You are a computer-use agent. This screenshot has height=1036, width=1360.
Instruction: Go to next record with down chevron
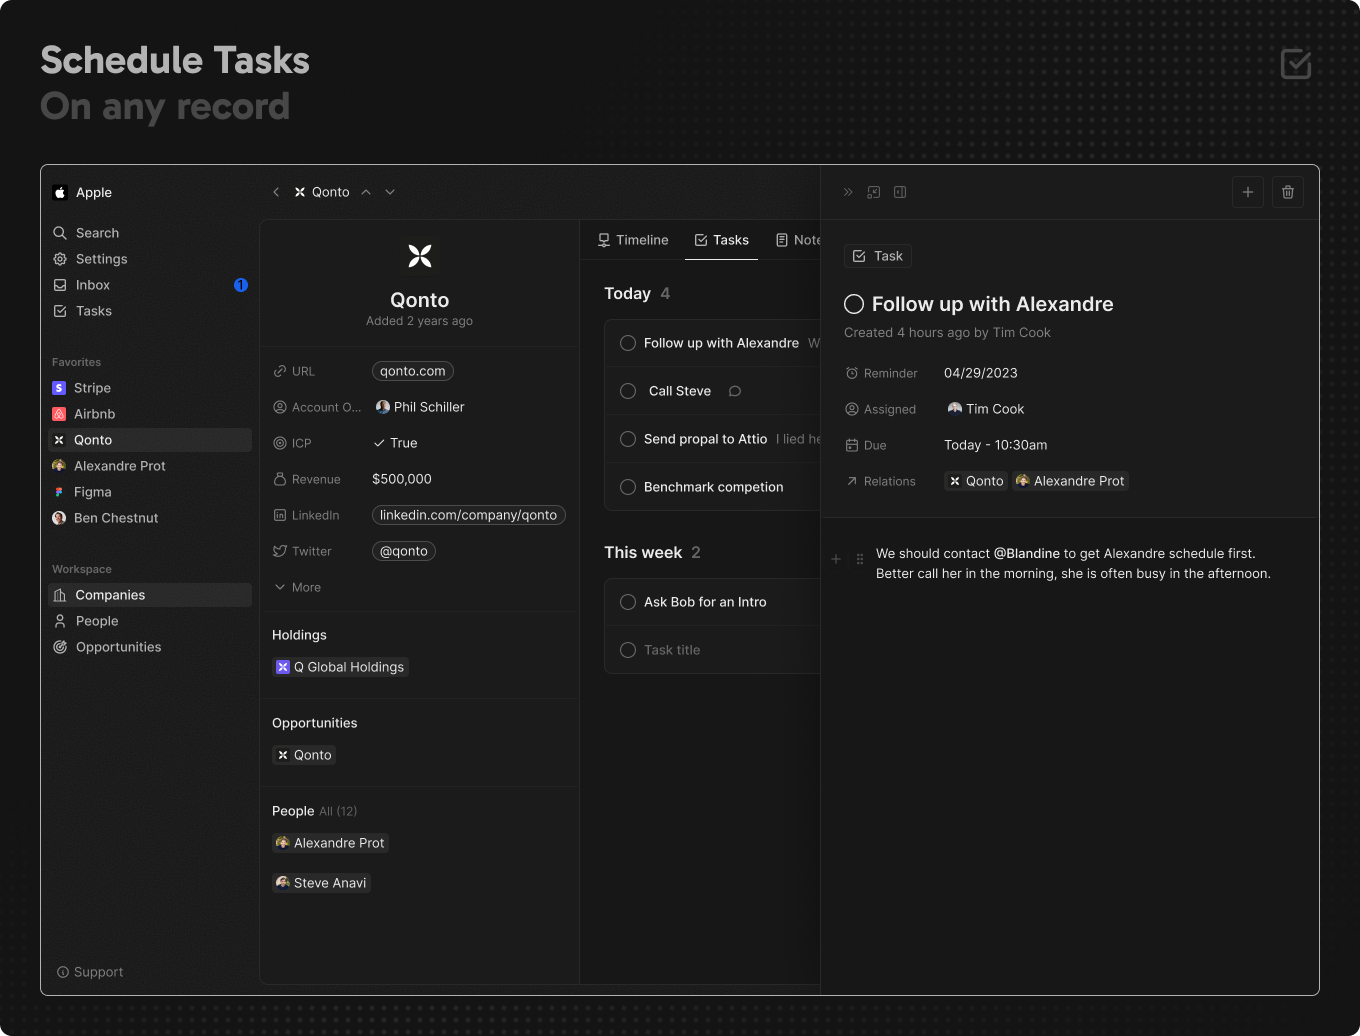click(390, 192)
